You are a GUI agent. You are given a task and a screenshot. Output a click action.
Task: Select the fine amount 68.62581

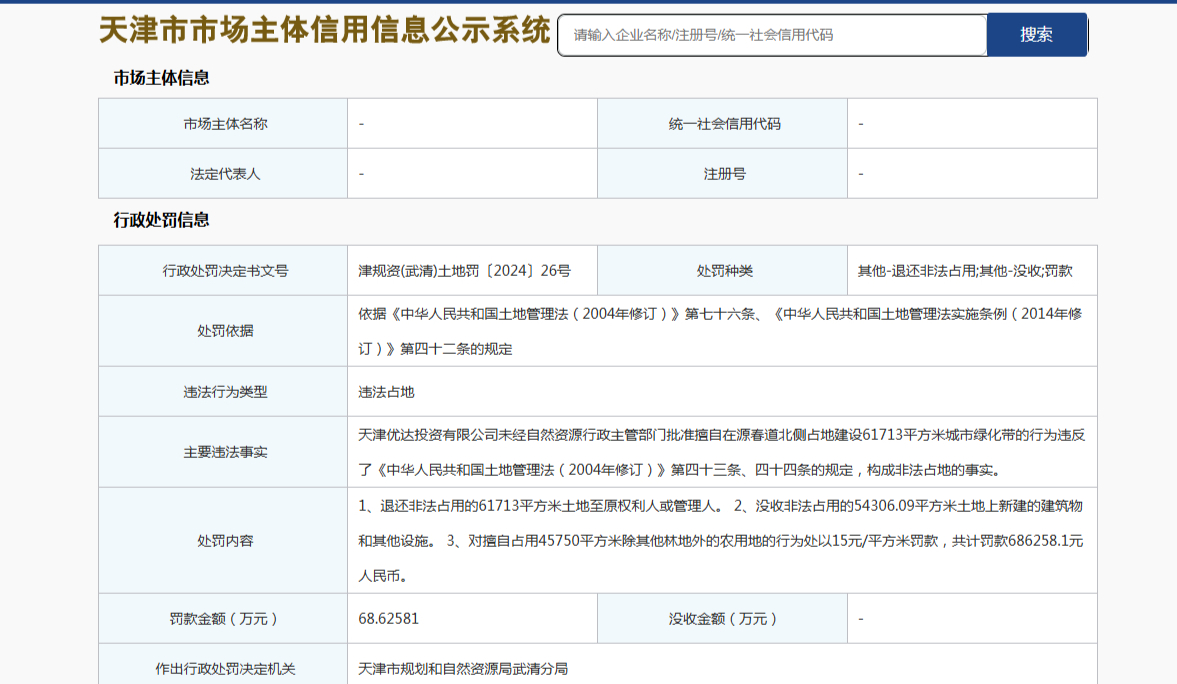click(x=388, y=619)
